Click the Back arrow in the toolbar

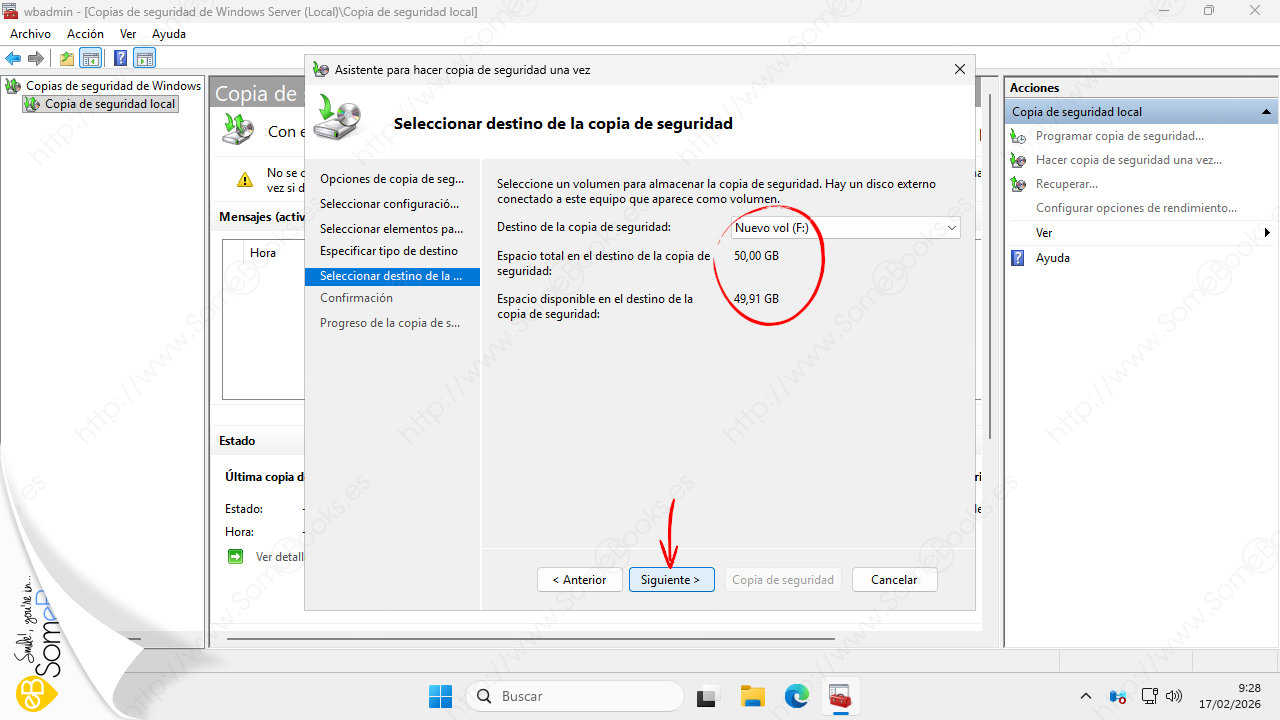[13, 58]
